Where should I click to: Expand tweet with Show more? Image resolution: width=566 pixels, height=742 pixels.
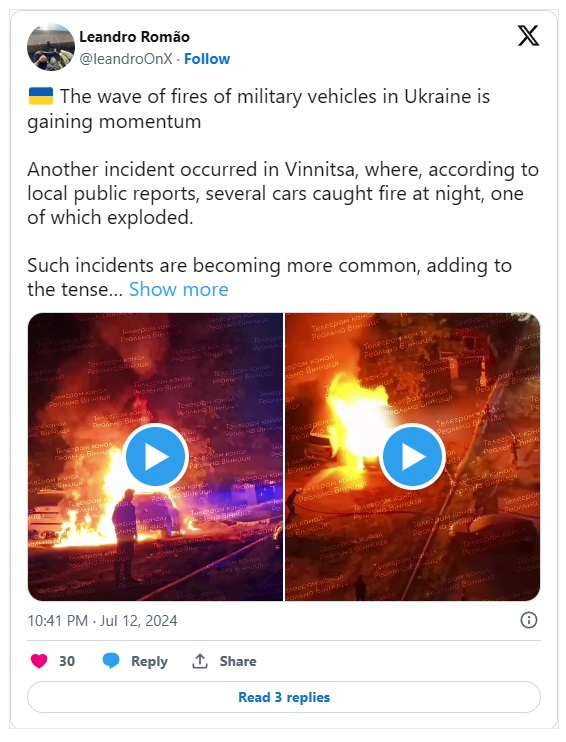click(178, 289)
